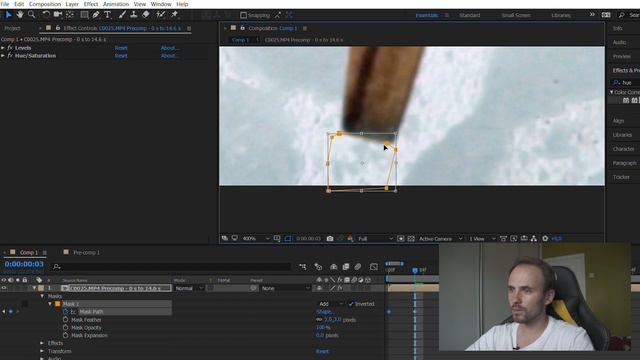Screen dimensions: 640x360
Task: Expand the timeline Effects group
Action: coord(42,343)
